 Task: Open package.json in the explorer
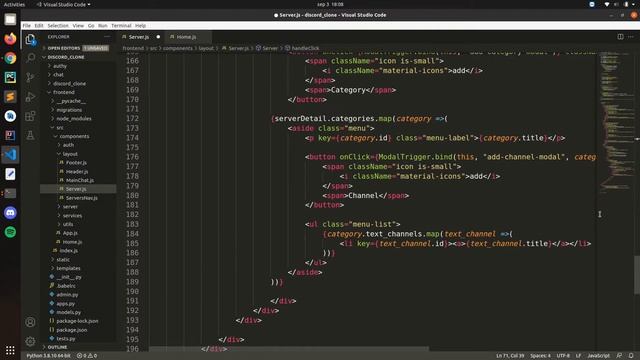[71, 330]
